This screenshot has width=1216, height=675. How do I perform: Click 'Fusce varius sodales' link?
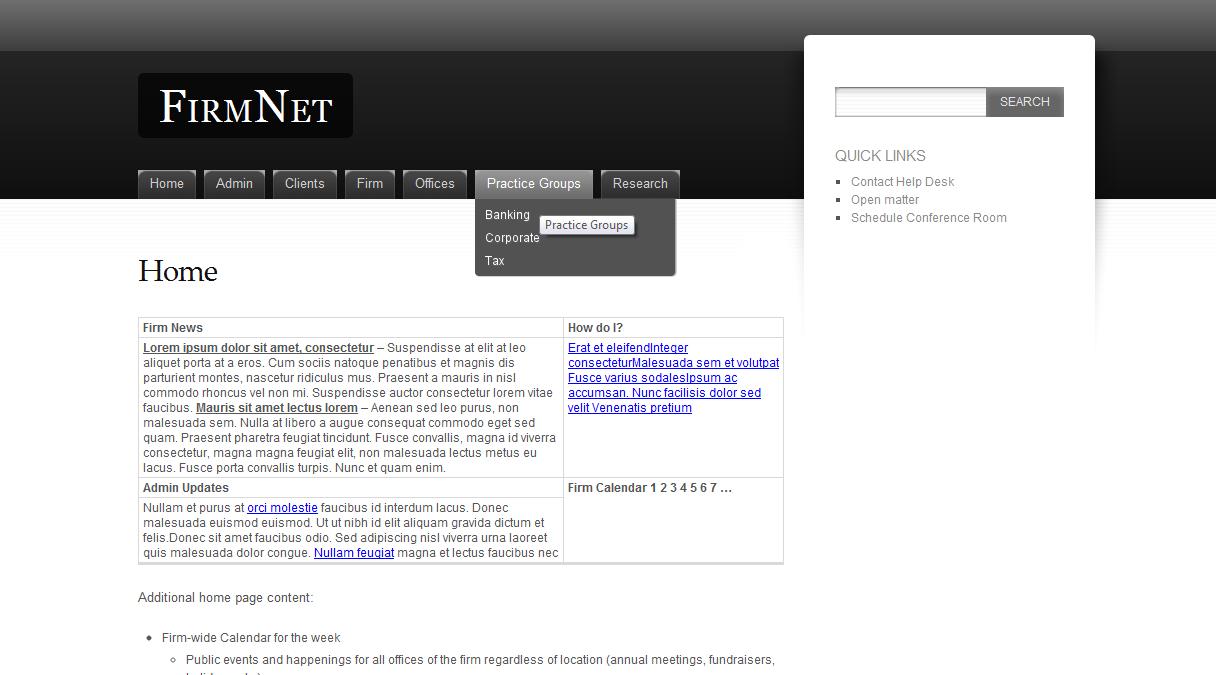point(626,378)
